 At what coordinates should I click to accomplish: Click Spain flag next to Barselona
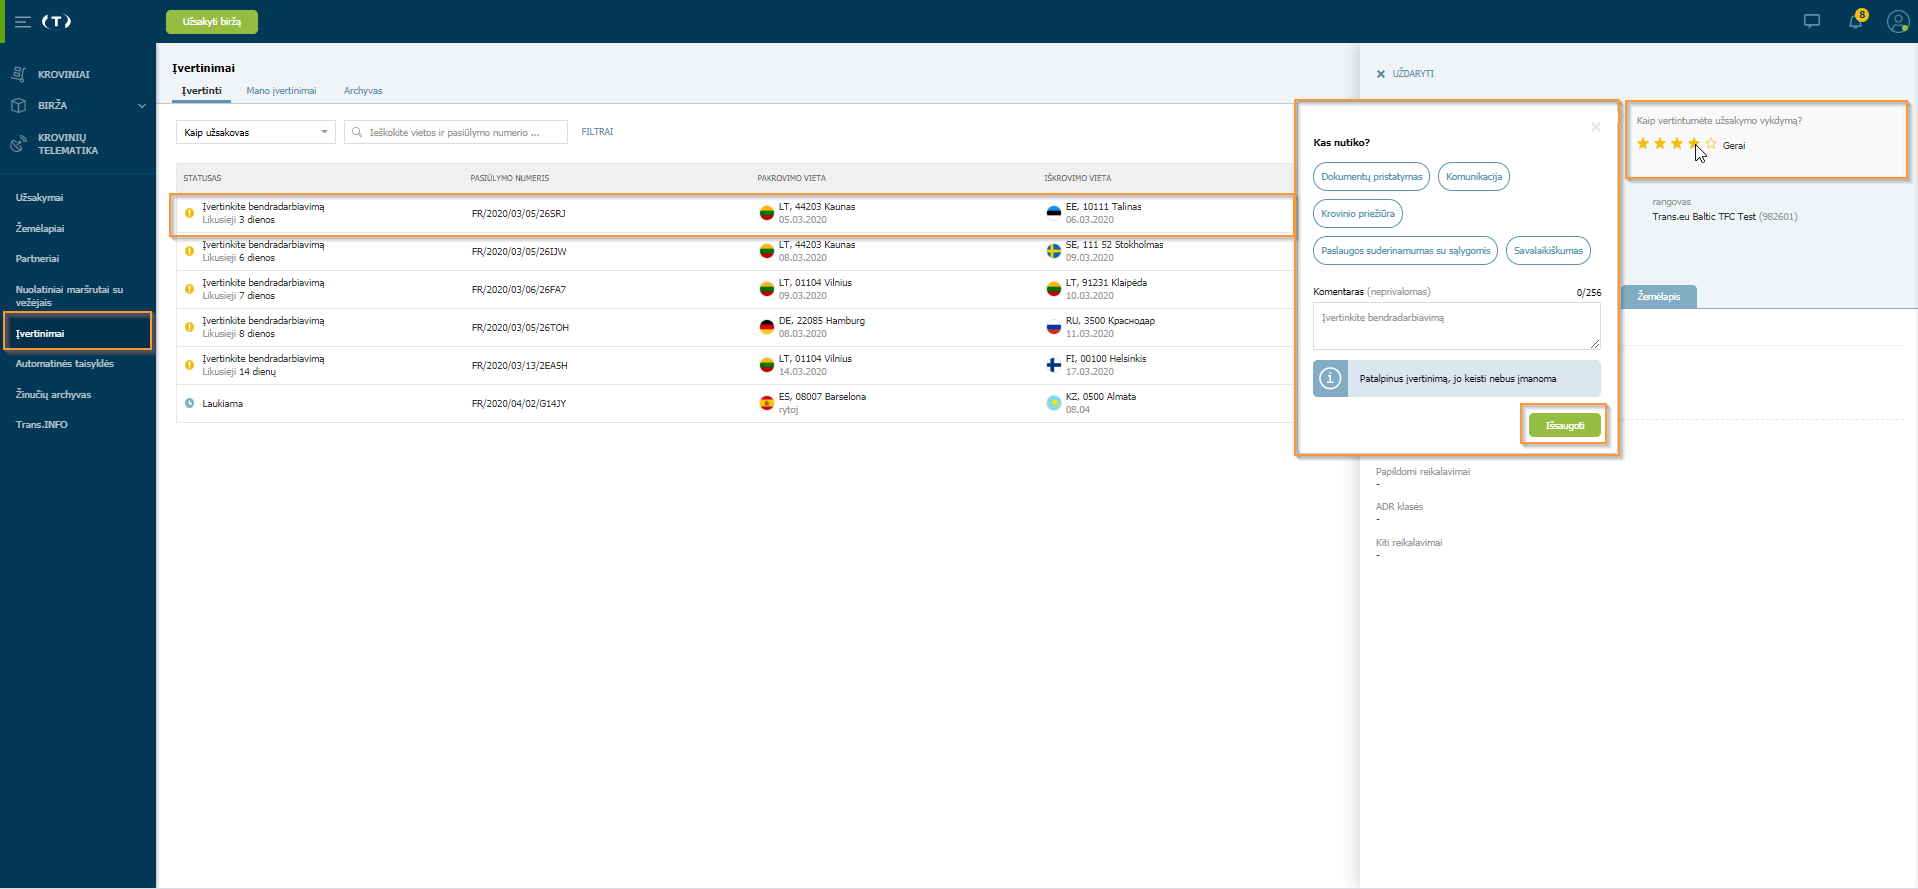[766, 403]
